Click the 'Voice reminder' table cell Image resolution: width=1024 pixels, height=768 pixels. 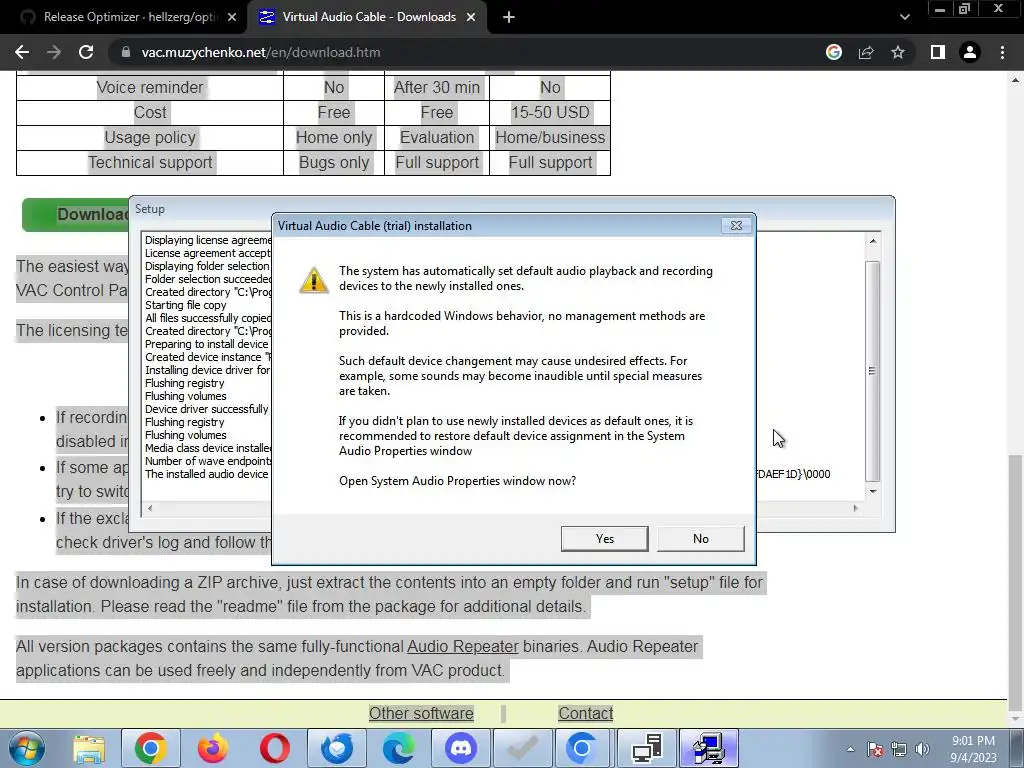point(150,88)
